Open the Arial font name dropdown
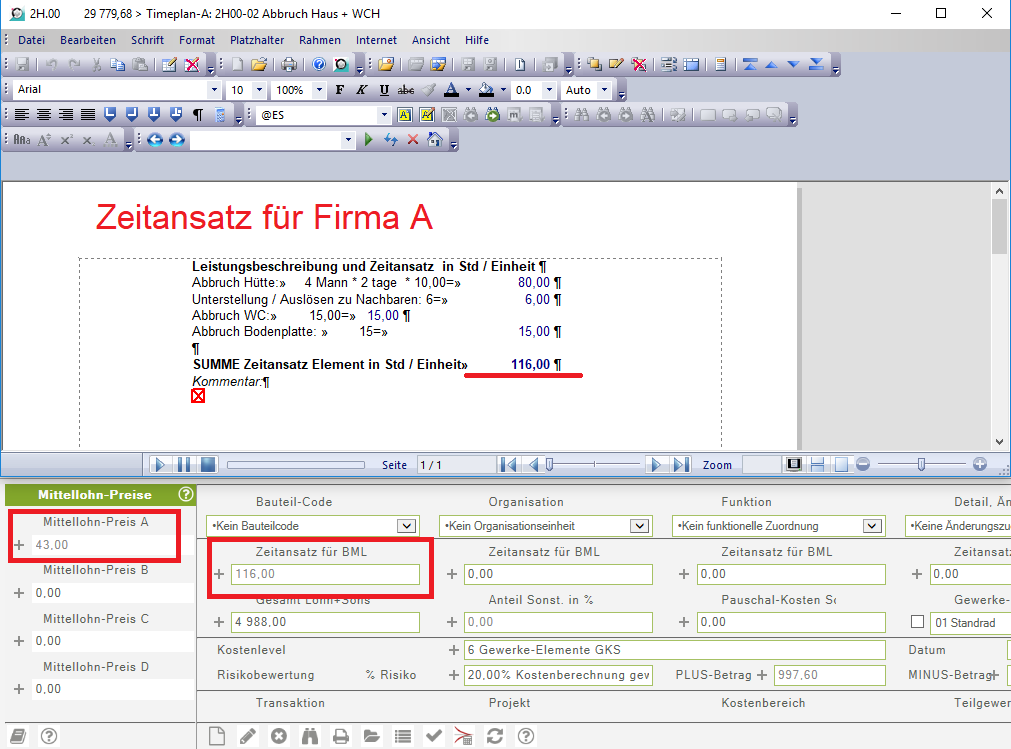This screenshot has height=749, width=1011. (x=214, y=90)
